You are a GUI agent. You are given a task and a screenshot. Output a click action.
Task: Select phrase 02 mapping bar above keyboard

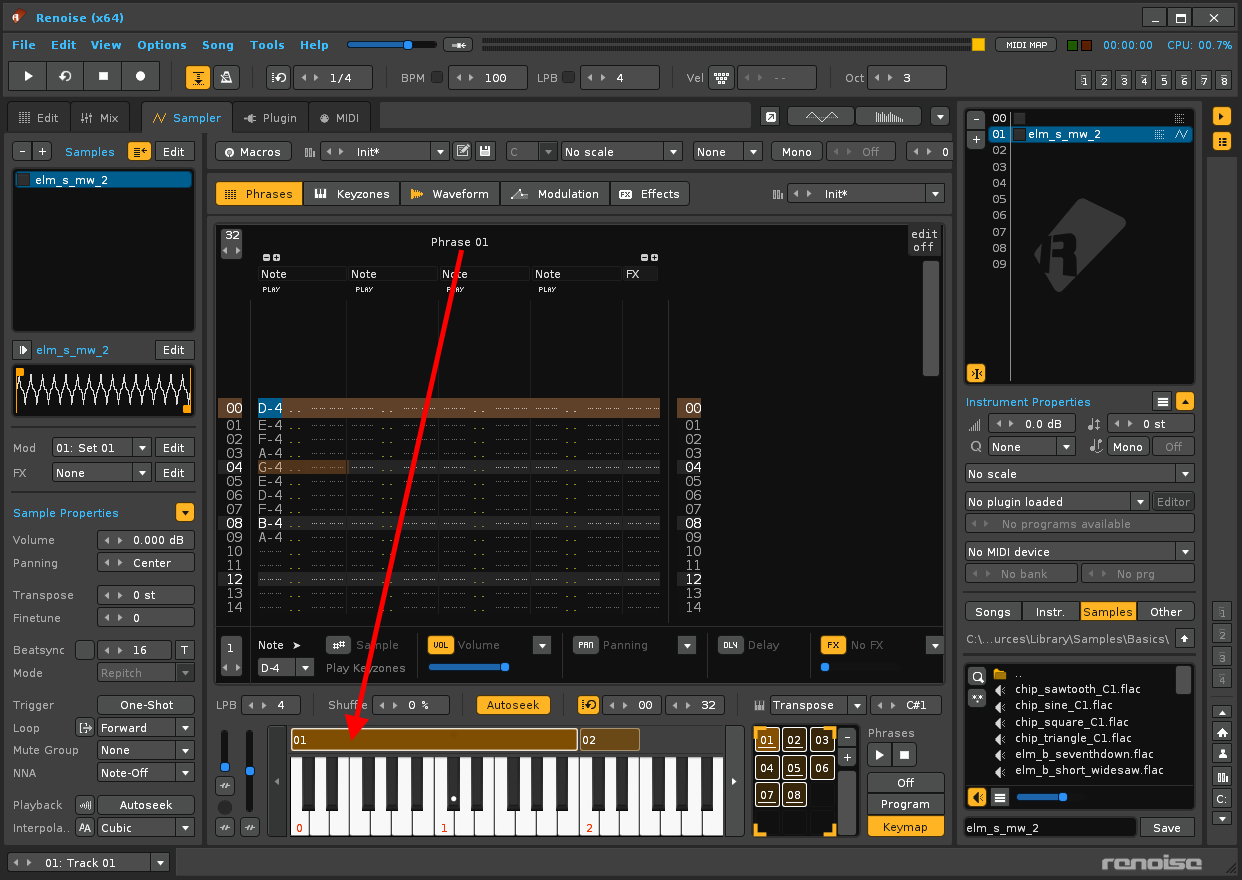click(609, 740)
